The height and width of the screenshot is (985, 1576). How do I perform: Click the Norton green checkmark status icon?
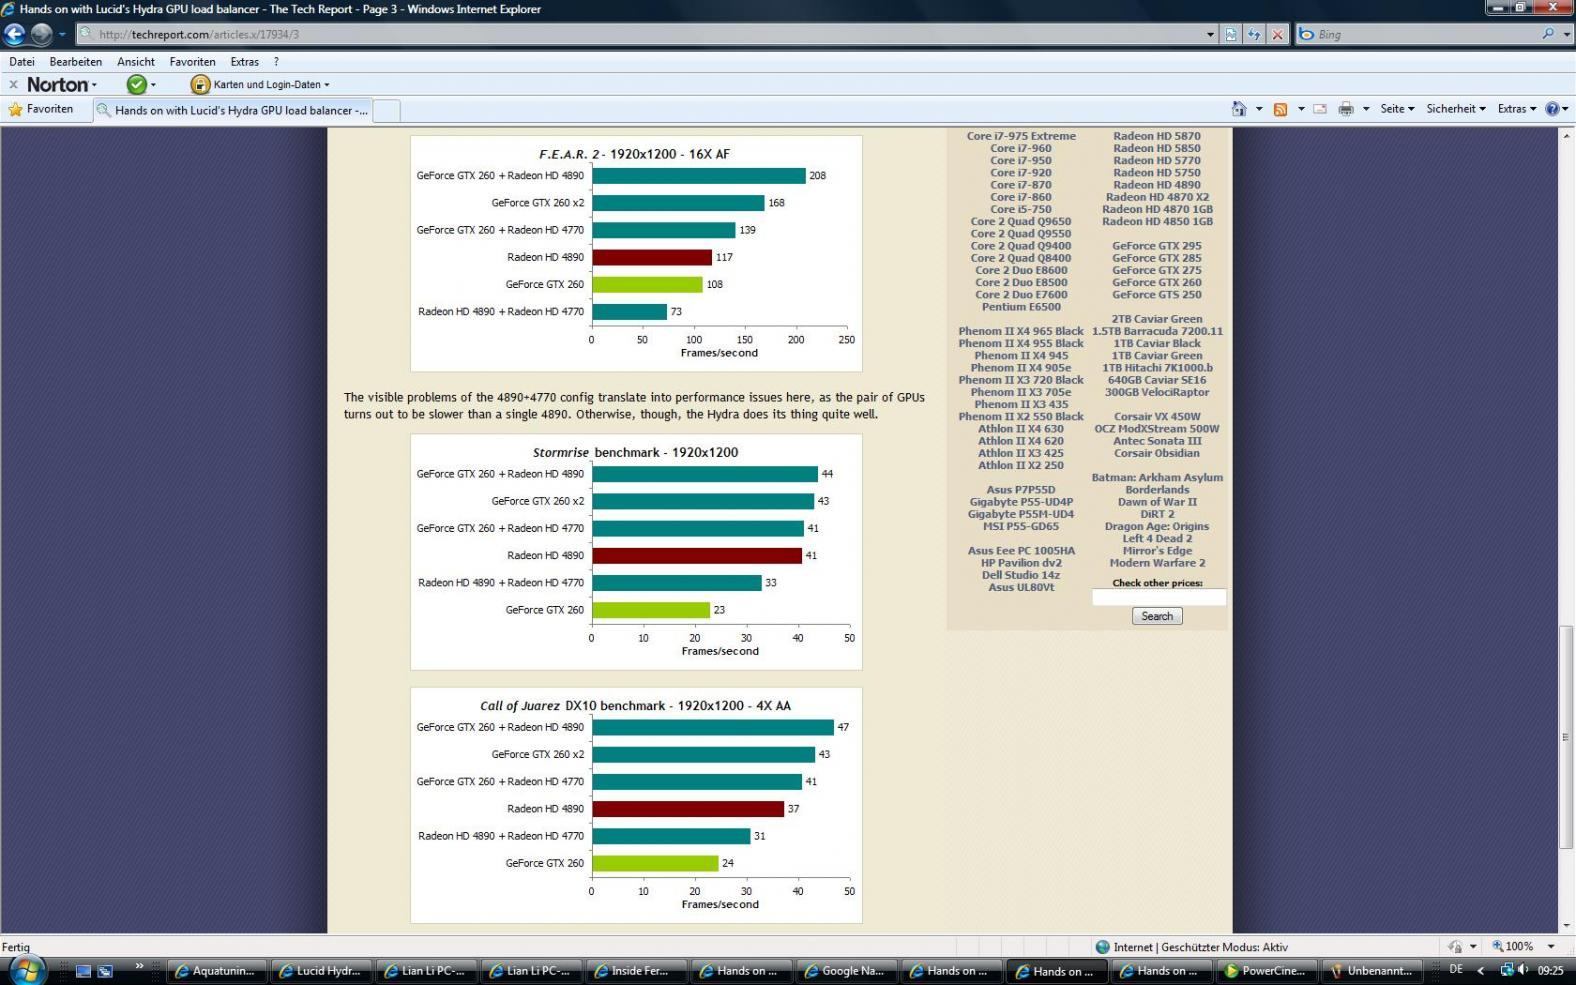point(137,85)
